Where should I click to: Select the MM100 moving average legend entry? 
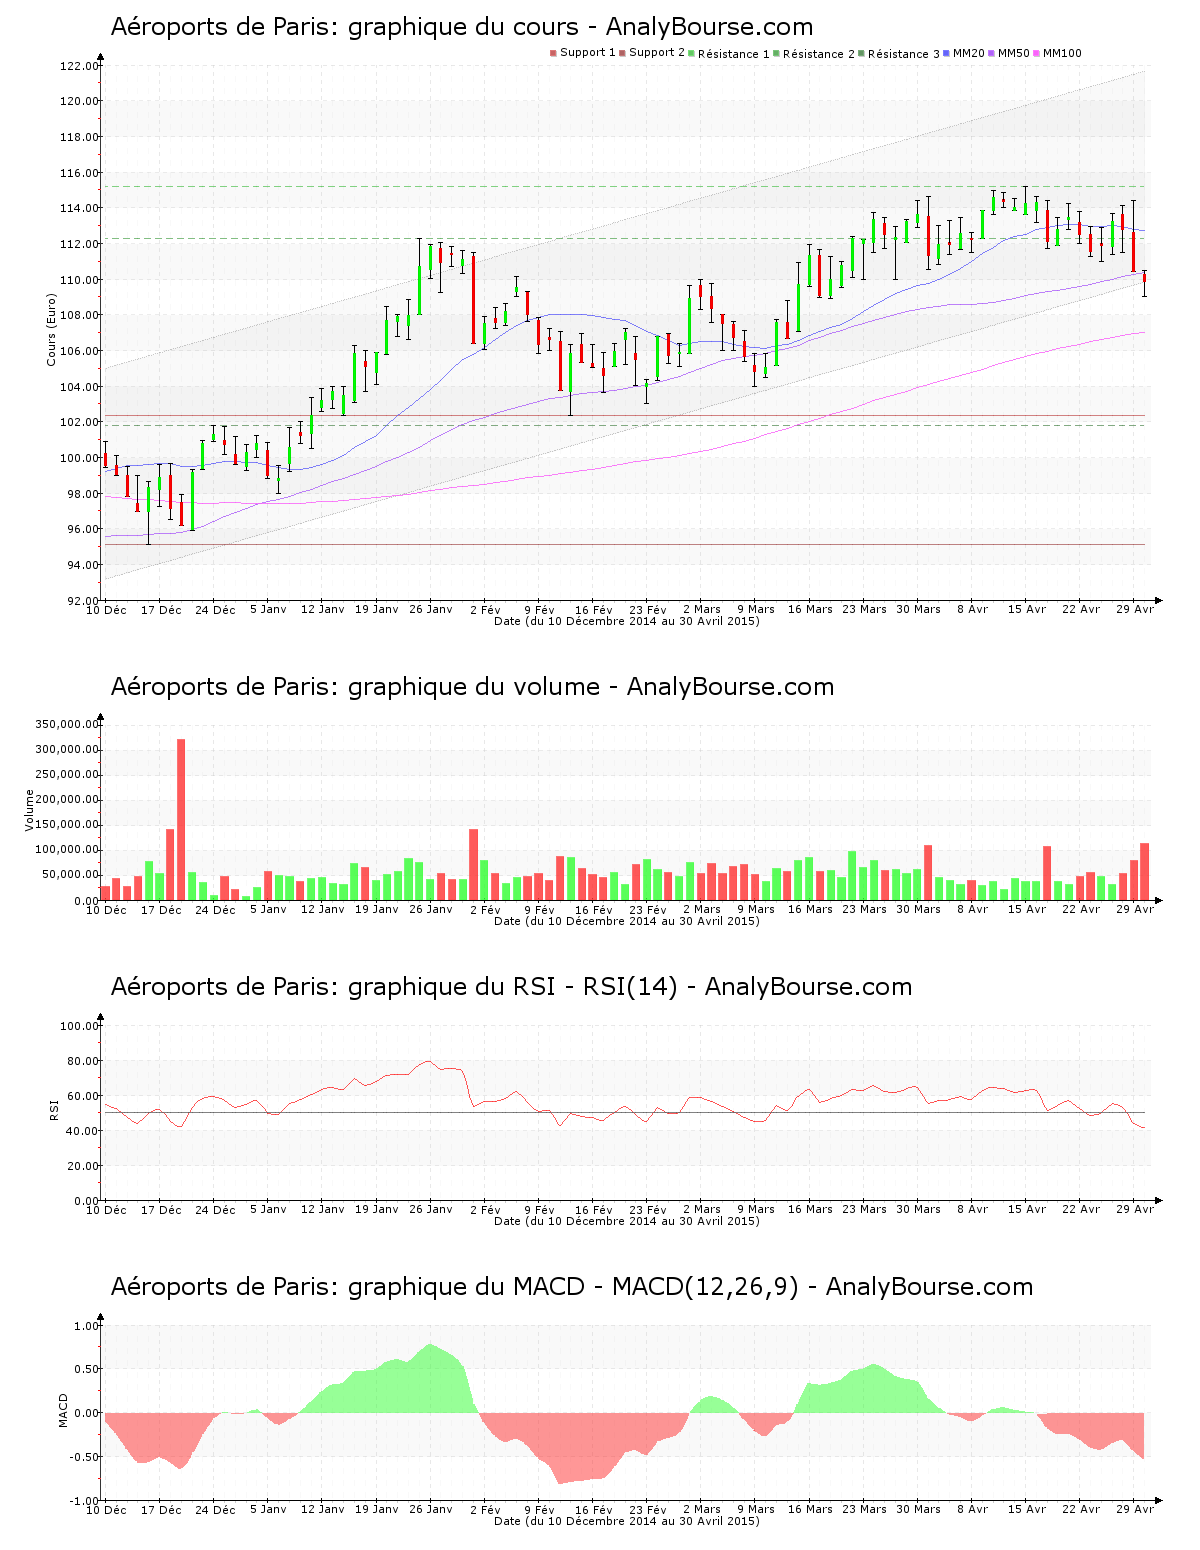tap(1058, 53)
